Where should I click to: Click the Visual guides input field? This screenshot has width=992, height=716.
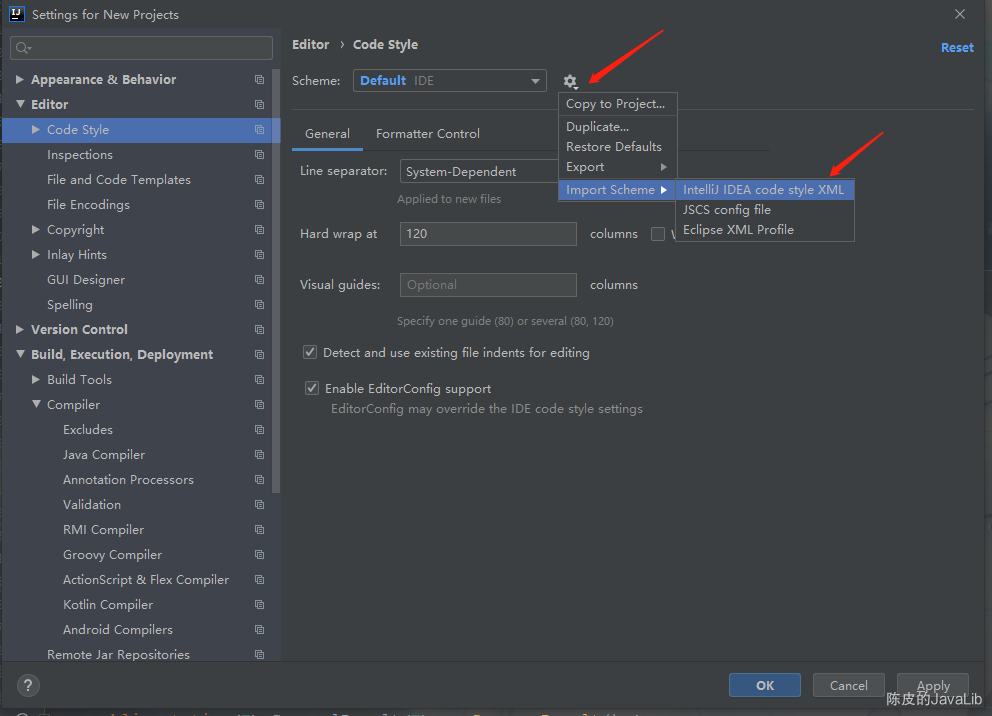point(487,284)
